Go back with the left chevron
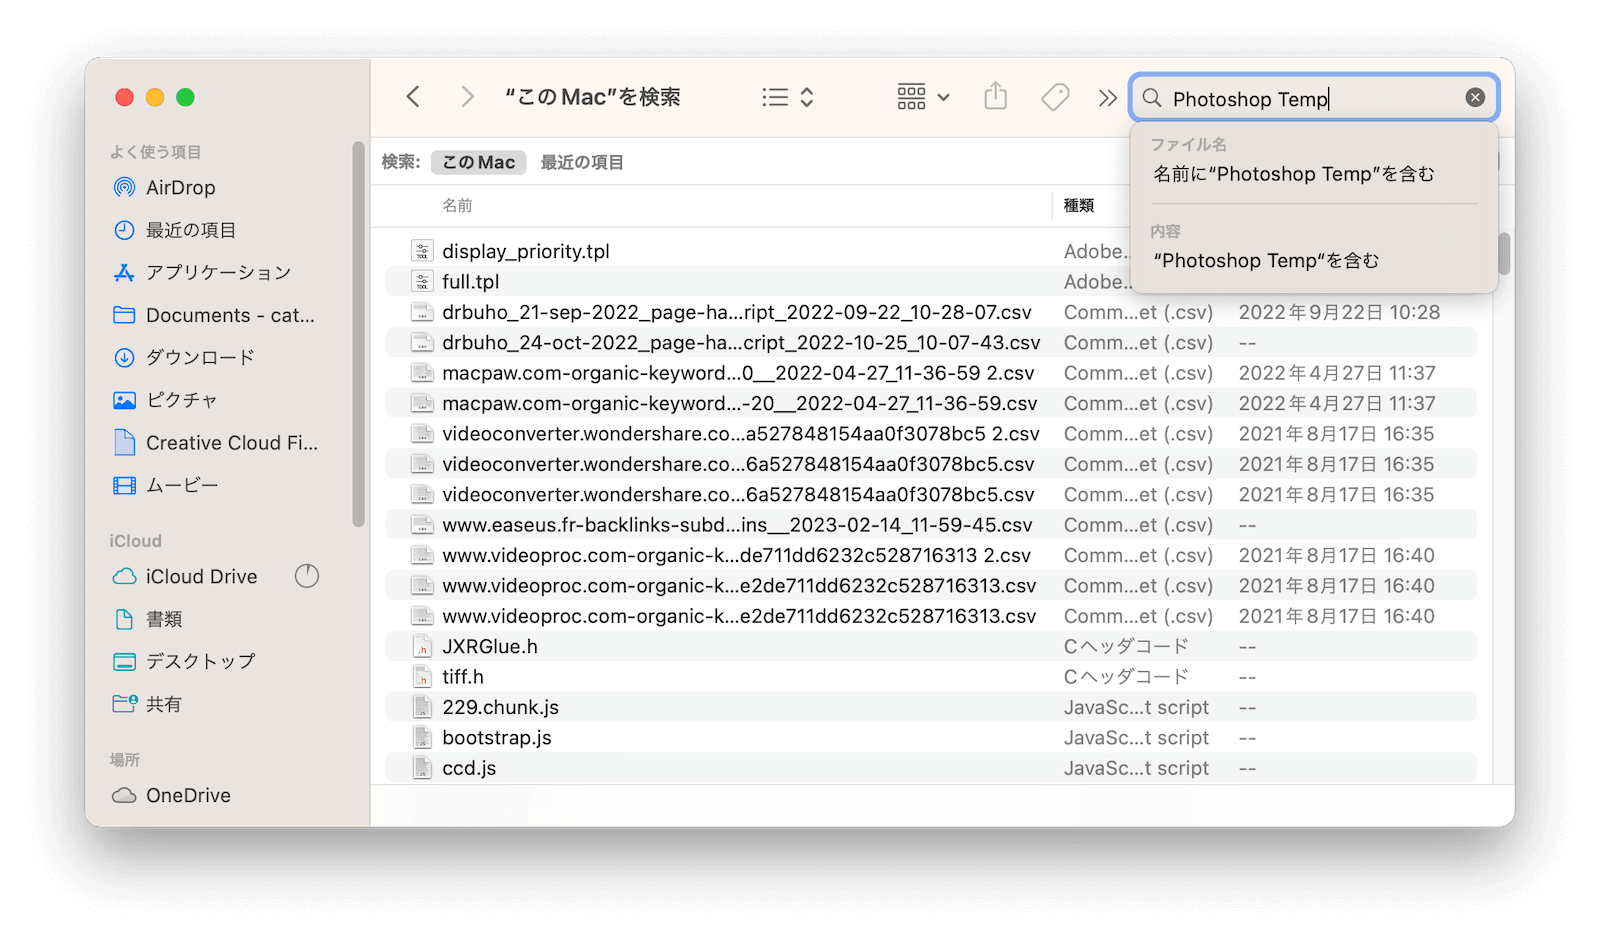 [413, 97]
